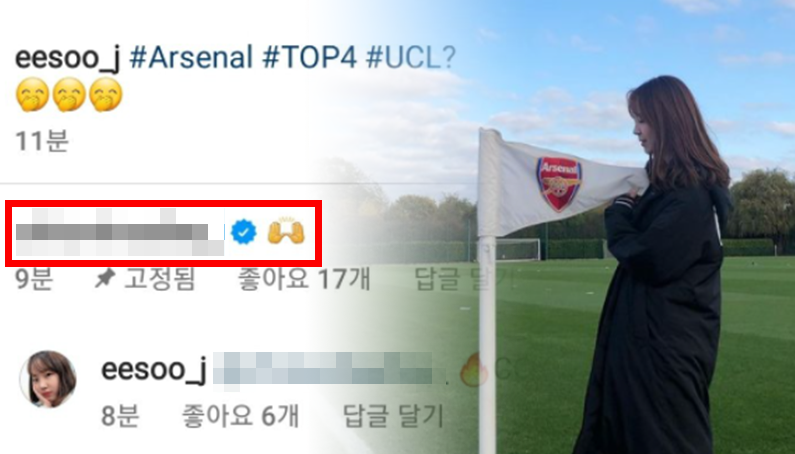Click the first giggling emoji in the caption
The image size is (795, 454).
(x=32, y=95)
